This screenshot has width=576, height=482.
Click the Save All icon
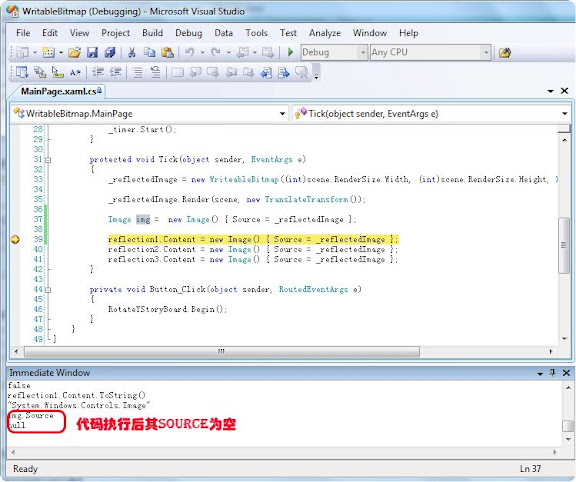click(x=110, y=53)
